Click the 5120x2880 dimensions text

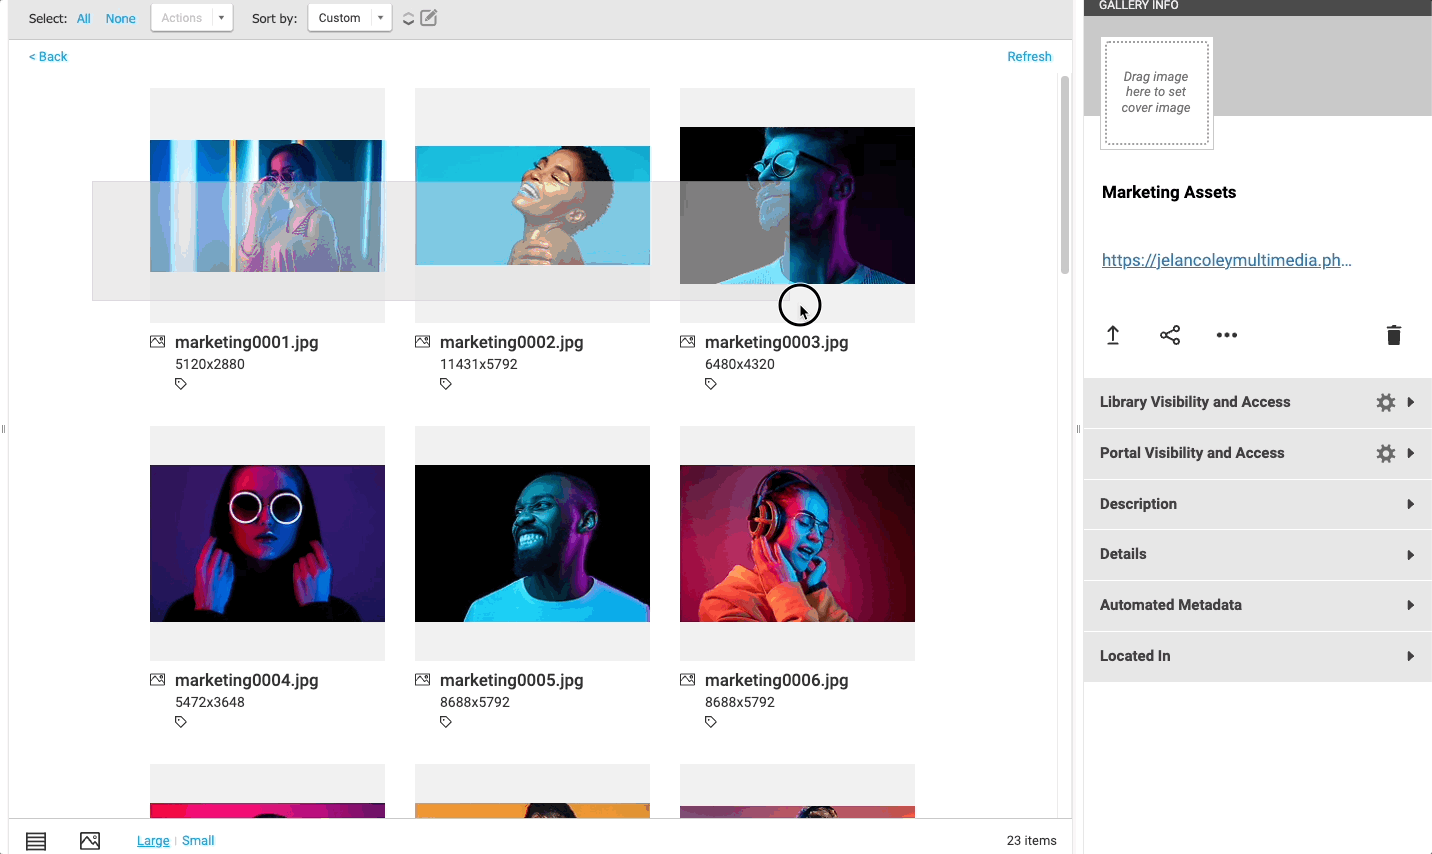point(210,364)
